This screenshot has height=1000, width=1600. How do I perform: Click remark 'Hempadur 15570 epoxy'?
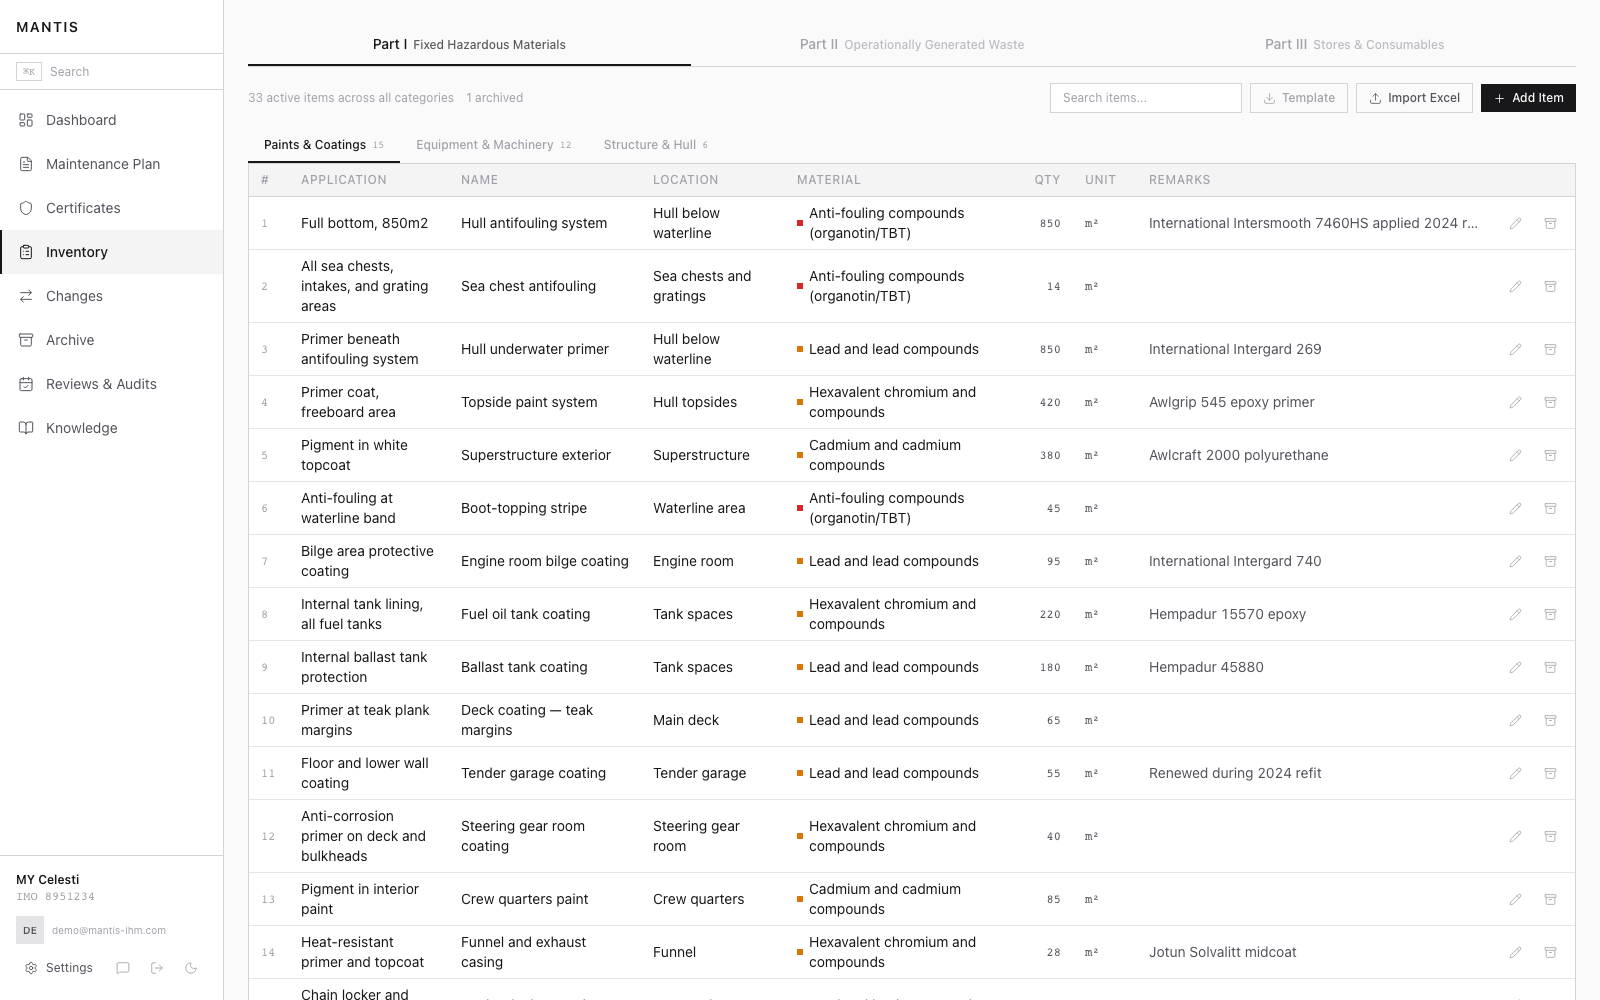click(1228, 614)
